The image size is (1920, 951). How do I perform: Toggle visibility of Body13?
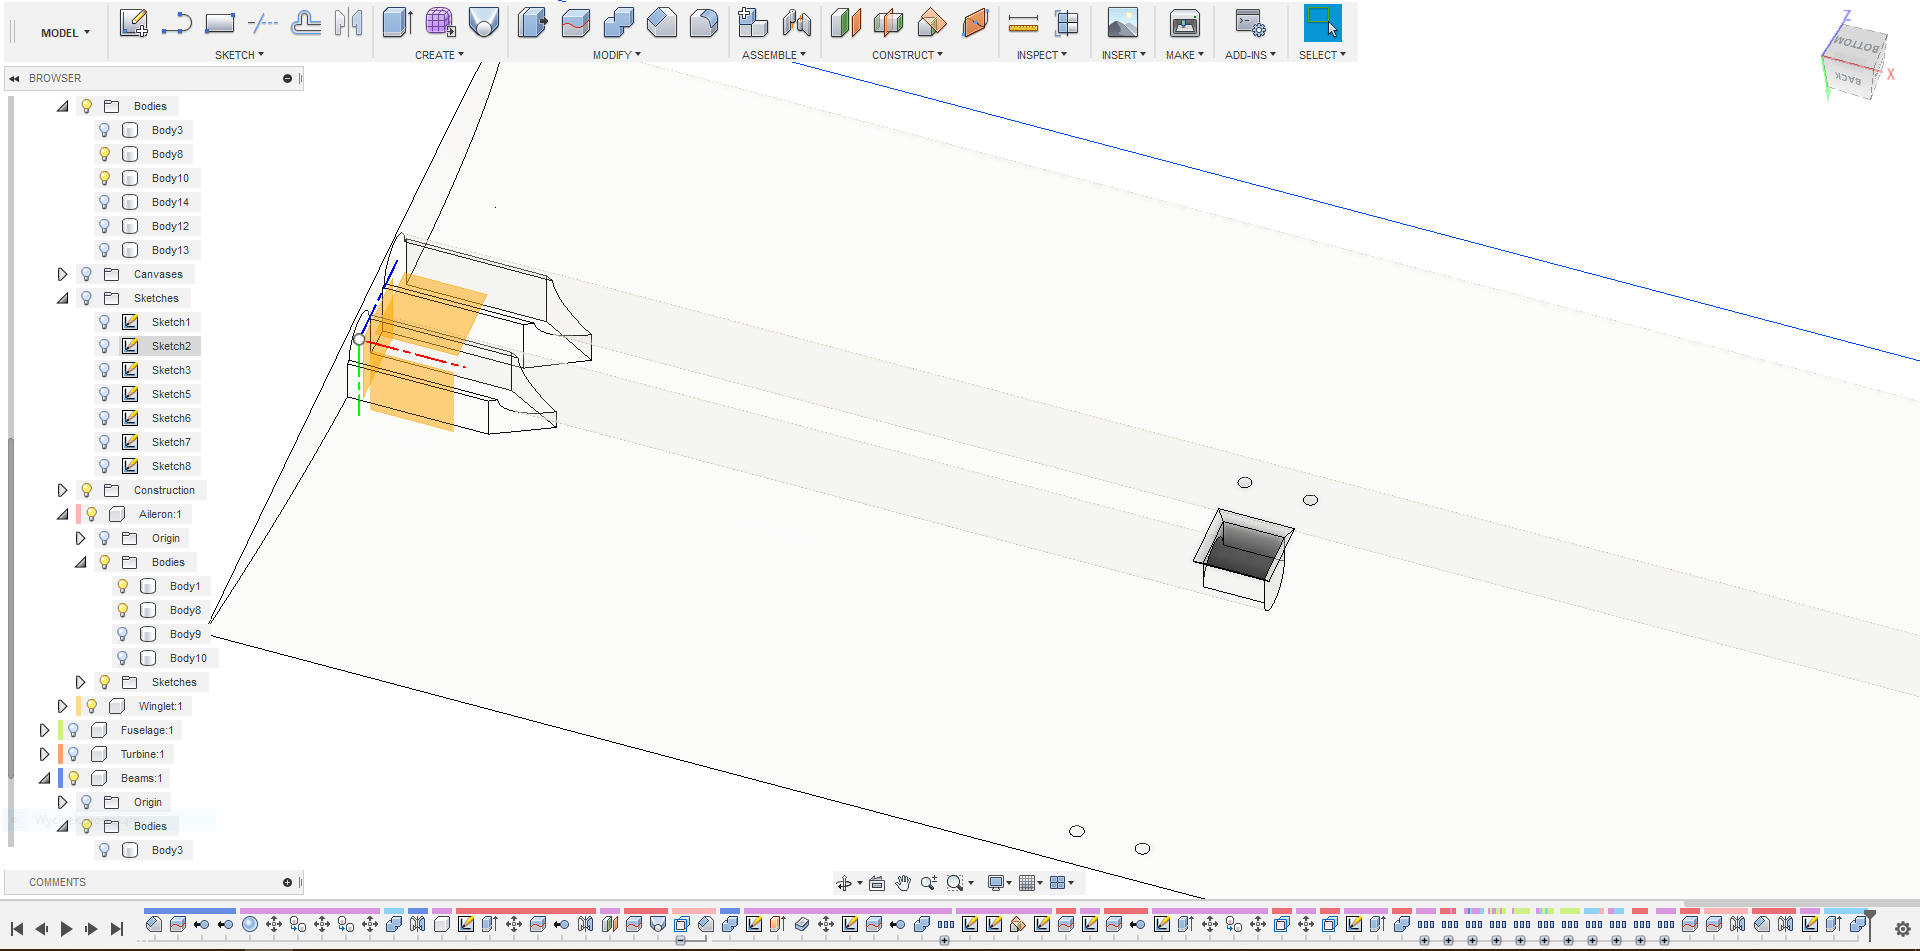pyautogui.click(x=104, y=250)
